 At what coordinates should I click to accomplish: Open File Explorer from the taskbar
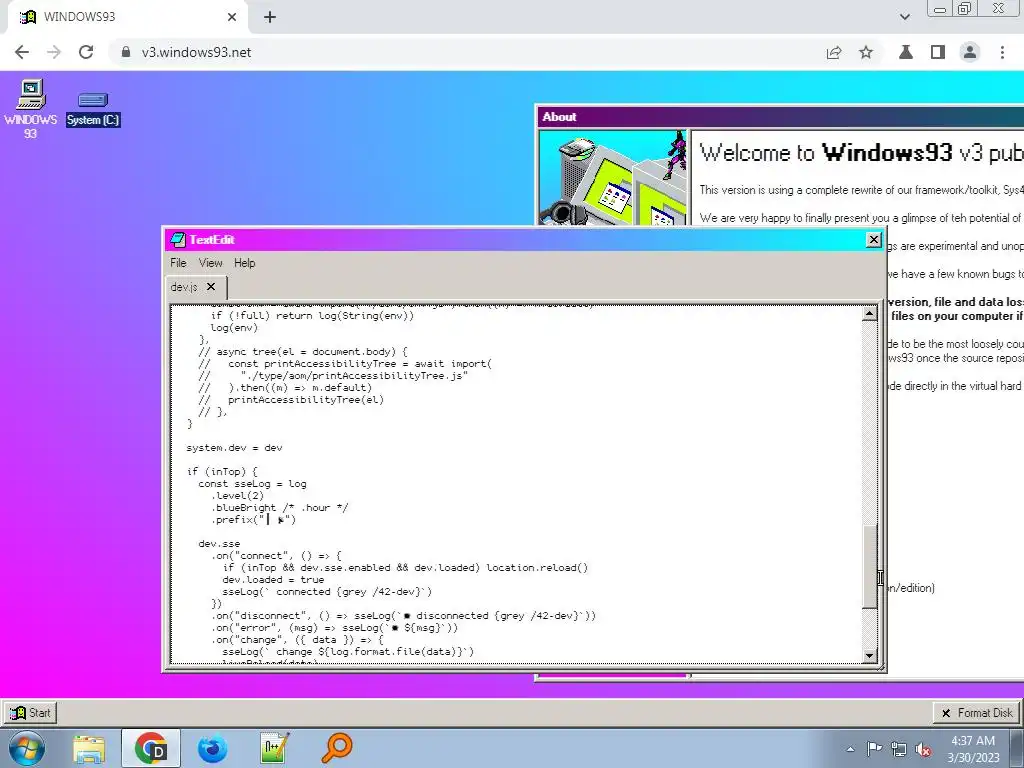[x=89, y=749]
